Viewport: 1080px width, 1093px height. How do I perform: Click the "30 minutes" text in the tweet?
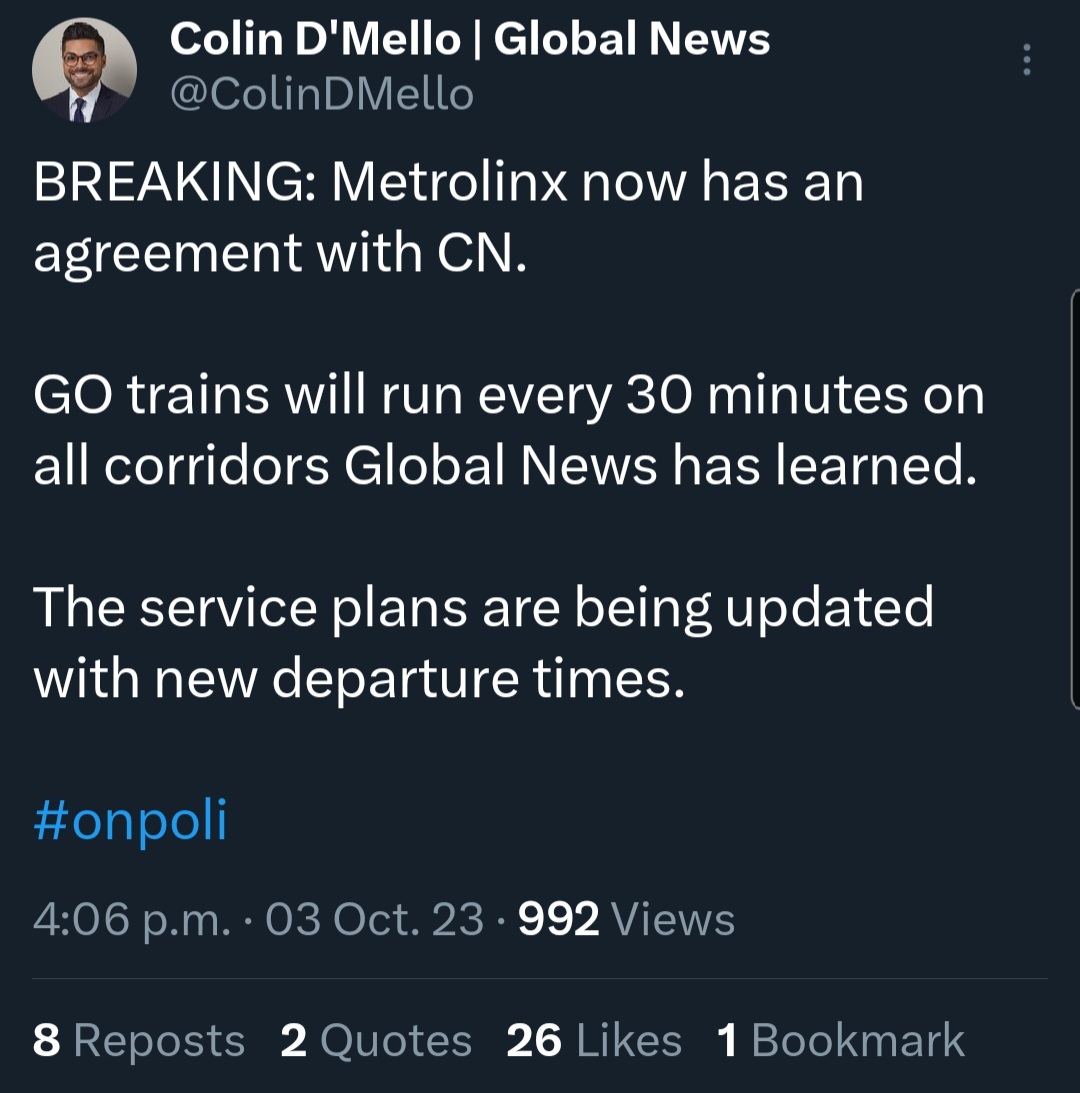click(766, 397)
